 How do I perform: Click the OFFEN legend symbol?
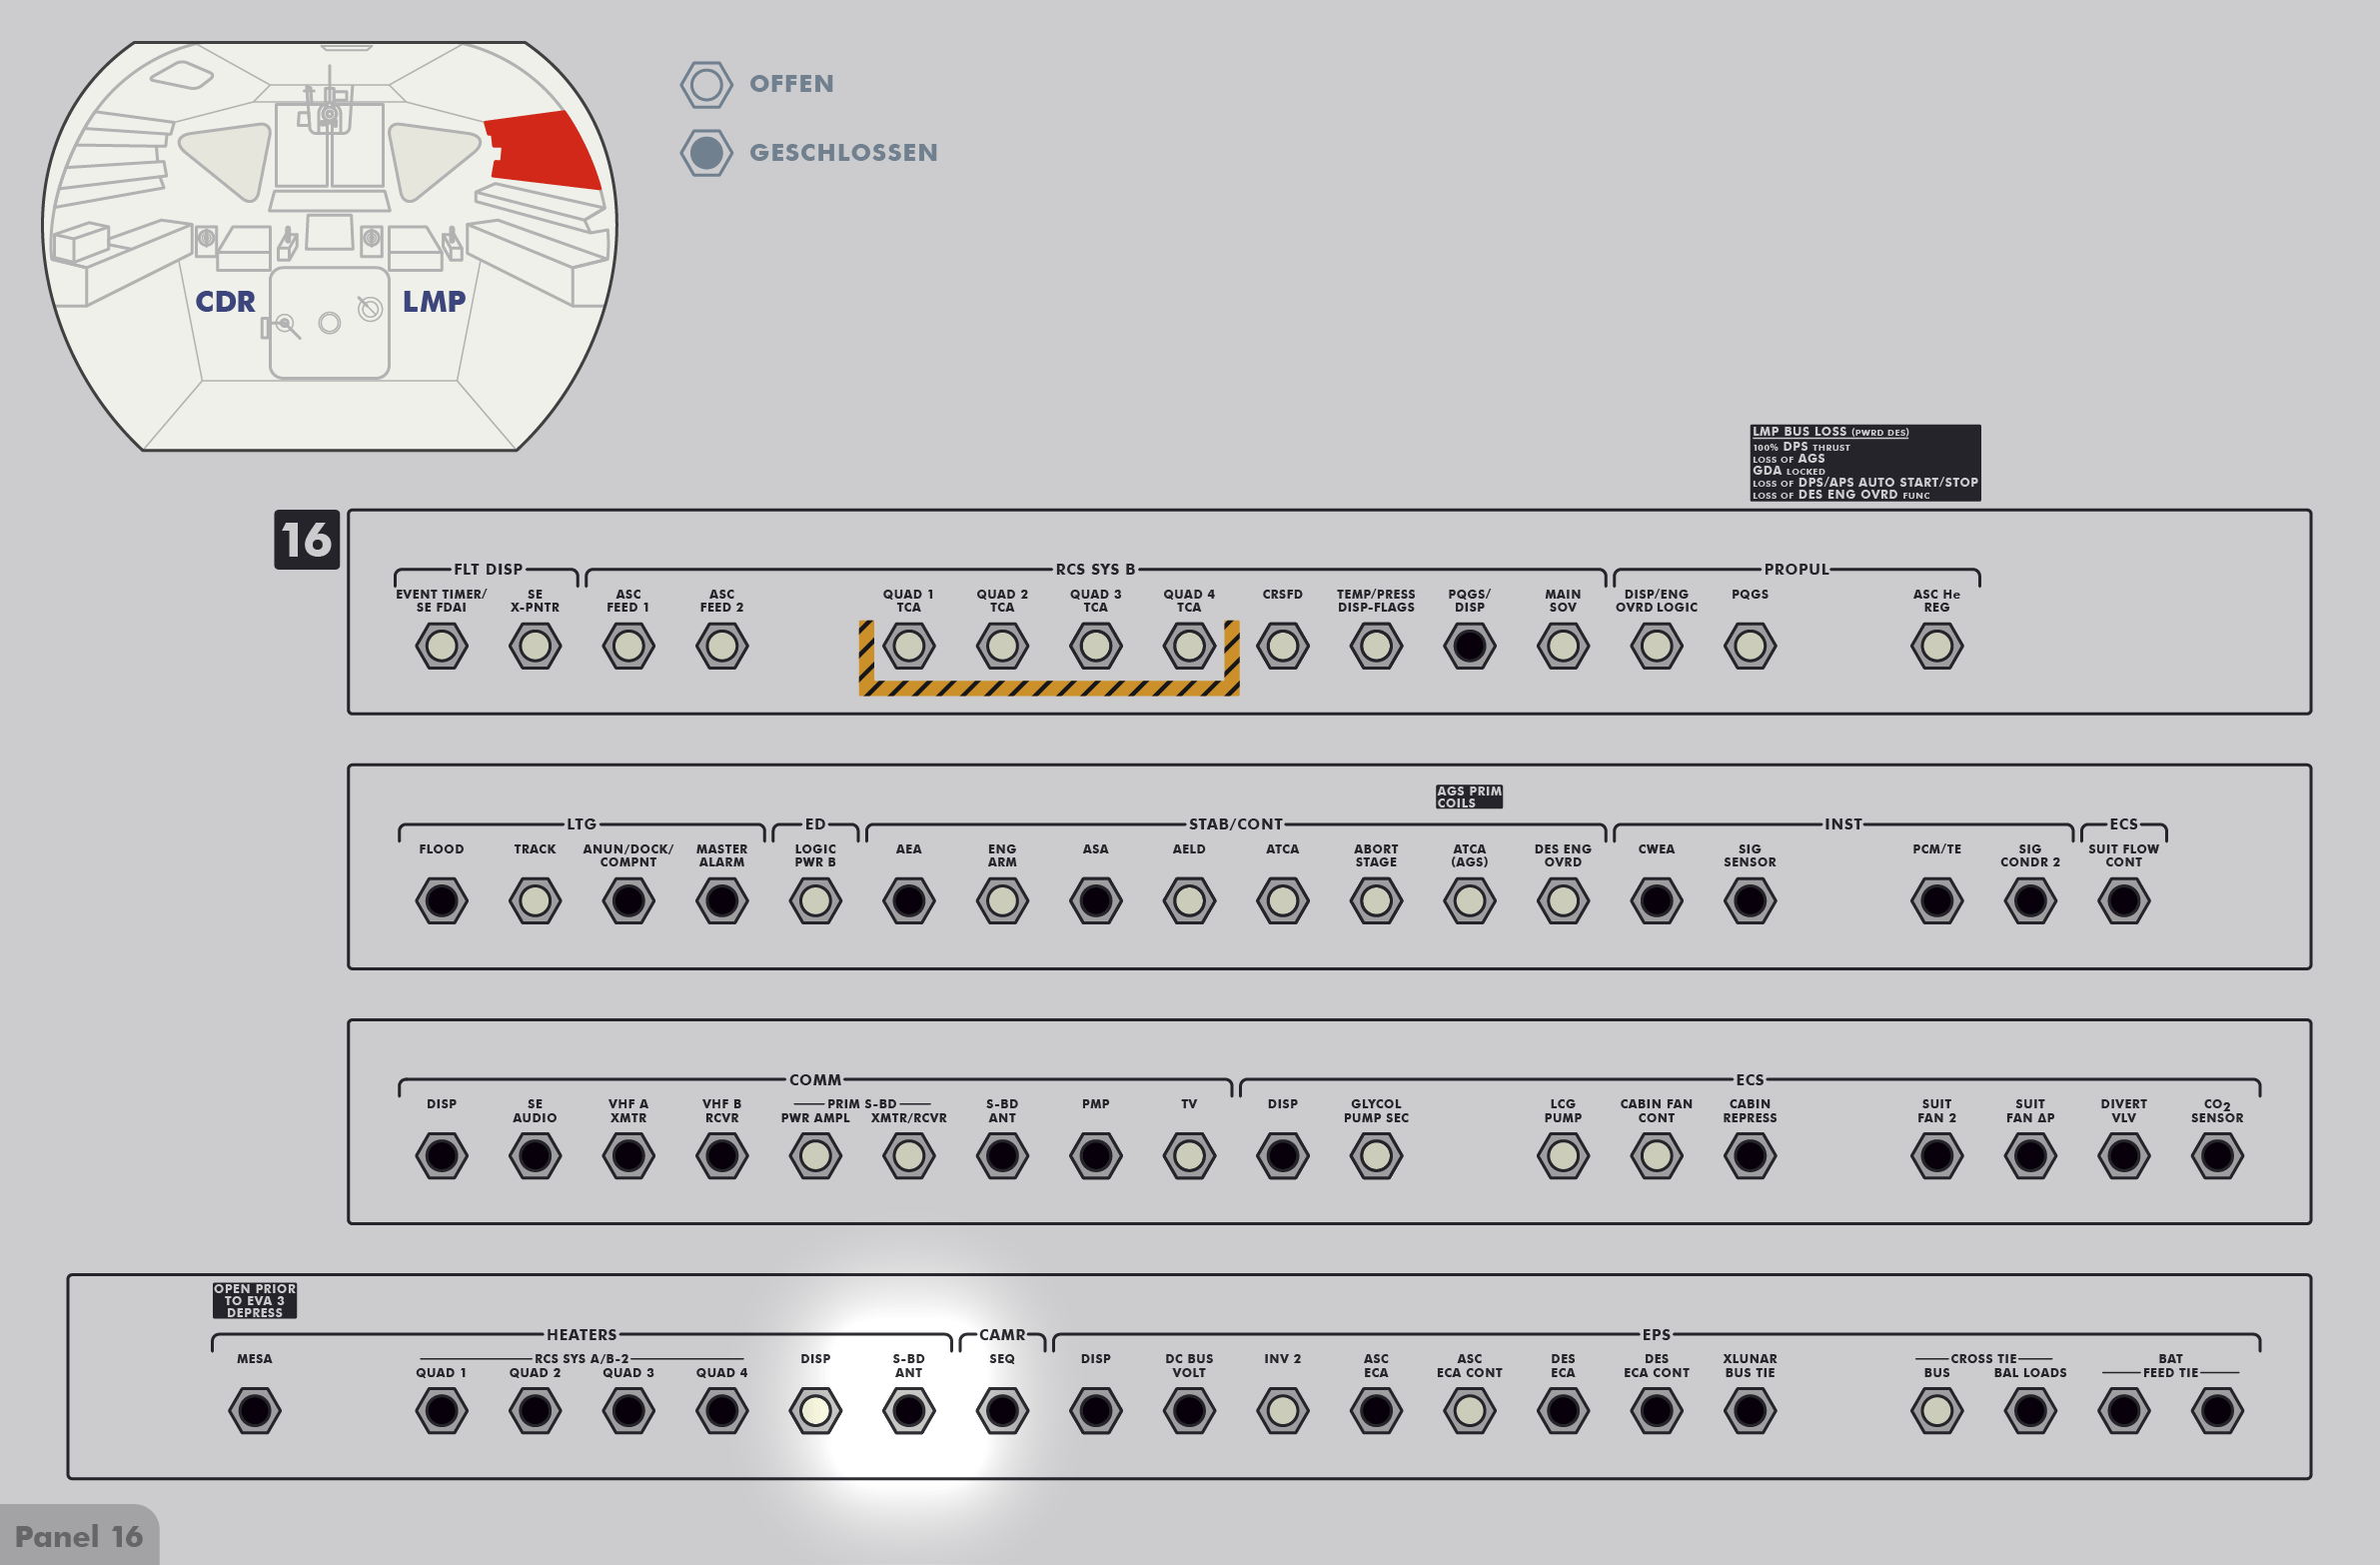click(x=706, y=84)
